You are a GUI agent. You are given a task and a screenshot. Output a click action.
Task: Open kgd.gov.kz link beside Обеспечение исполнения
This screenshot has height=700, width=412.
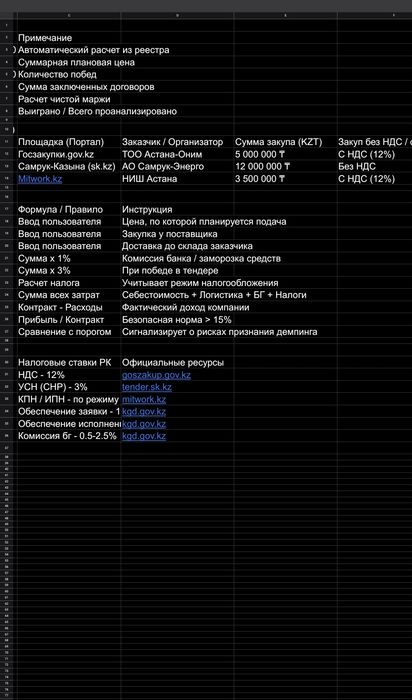(x=144, y=424)
